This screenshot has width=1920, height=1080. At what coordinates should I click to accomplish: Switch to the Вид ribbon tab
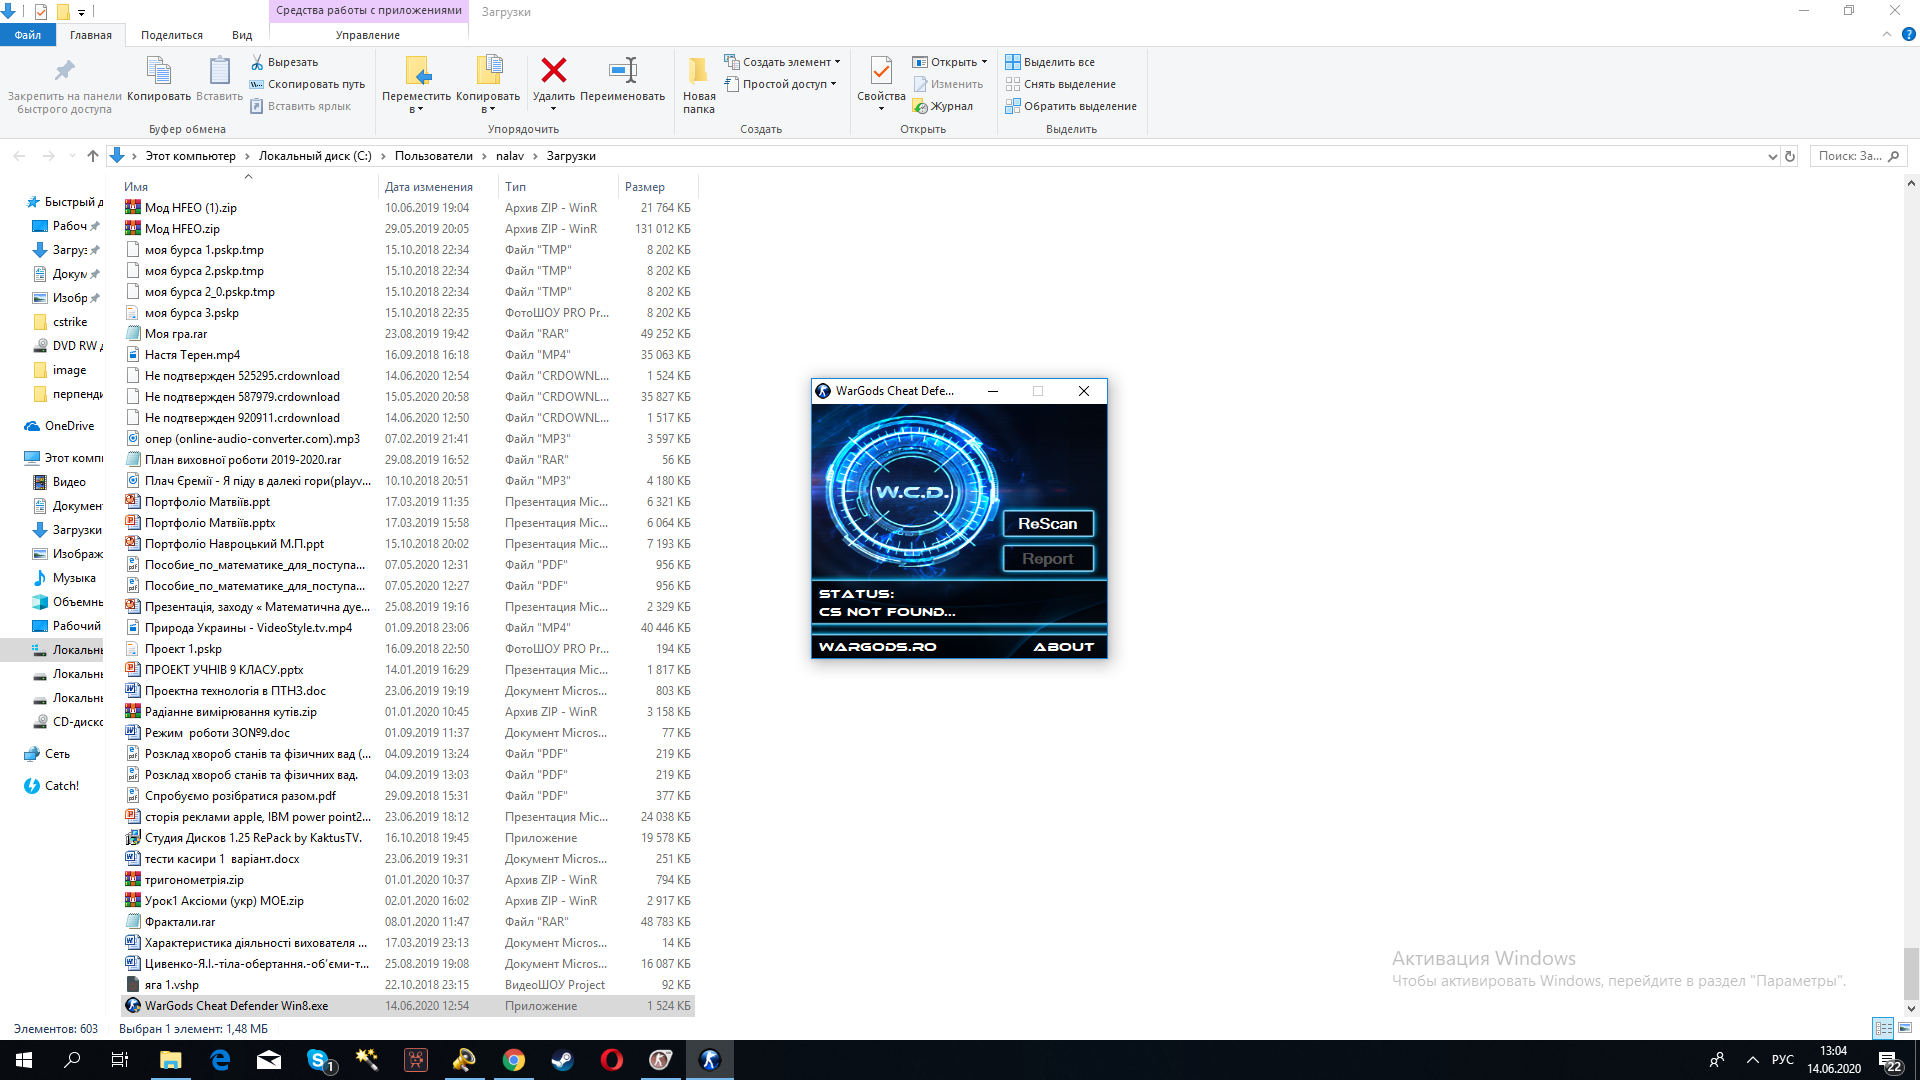pyautogui.click(x=242, y=35)
